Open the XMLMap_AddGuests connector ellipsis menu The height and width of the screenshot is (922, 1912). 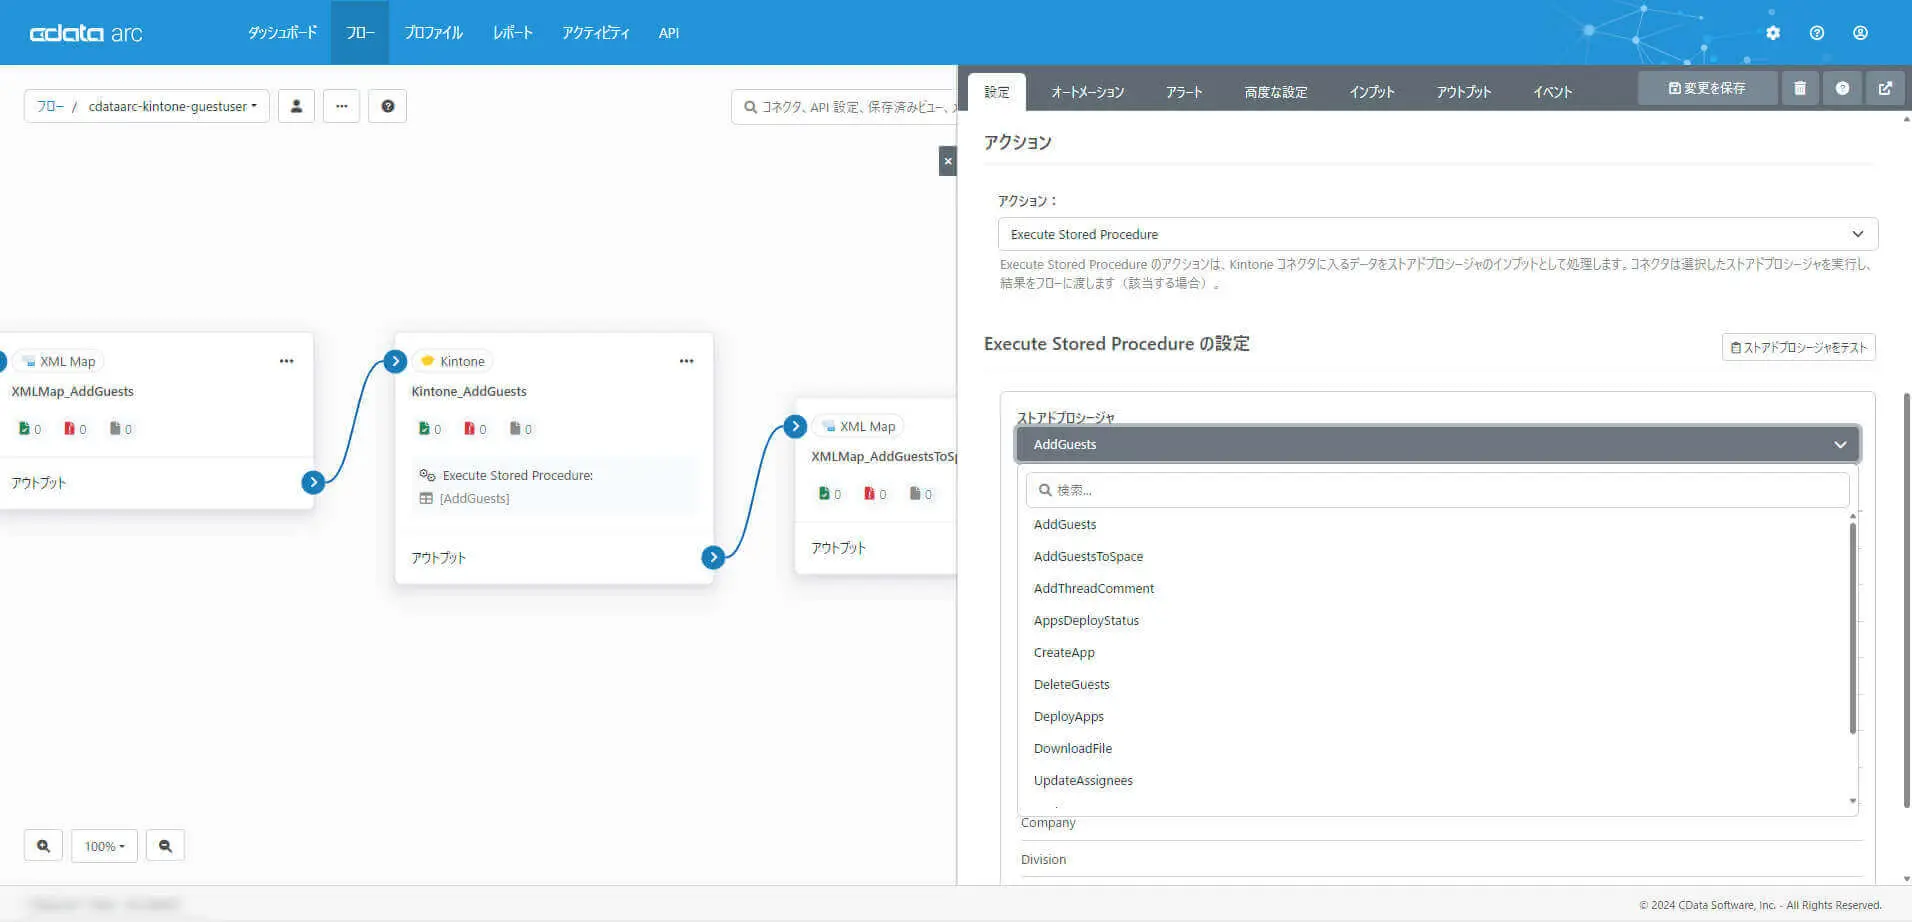pos(287,361)
